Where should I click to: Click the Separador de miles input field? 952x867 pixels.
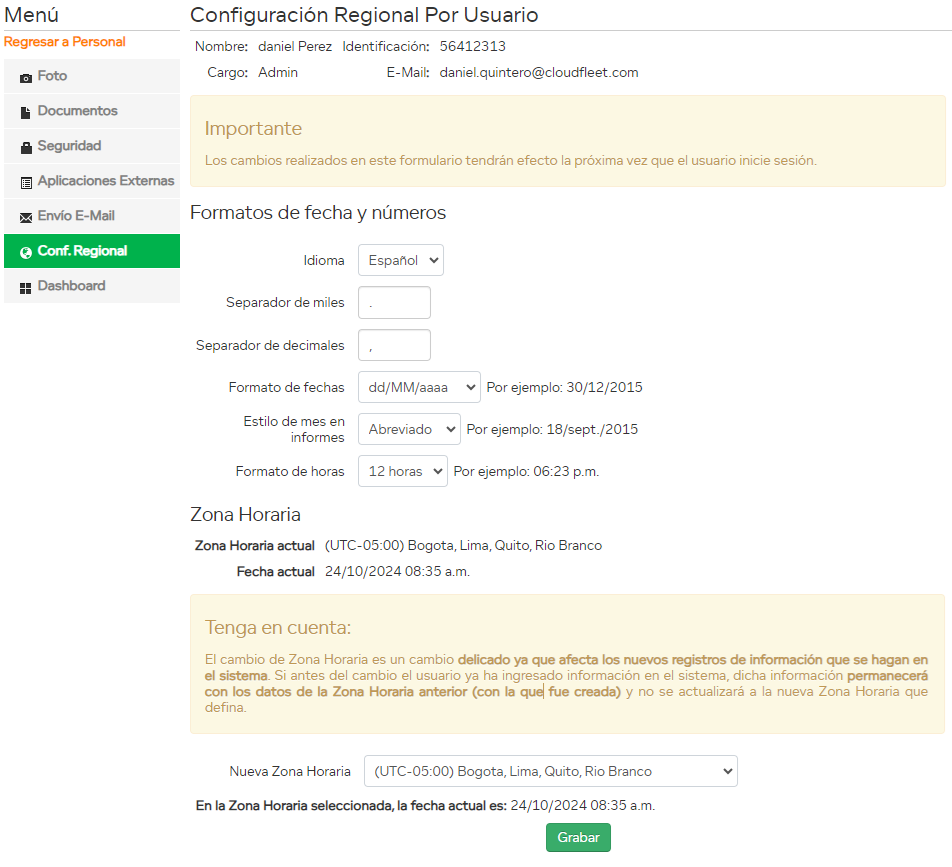tap(394, 303)
